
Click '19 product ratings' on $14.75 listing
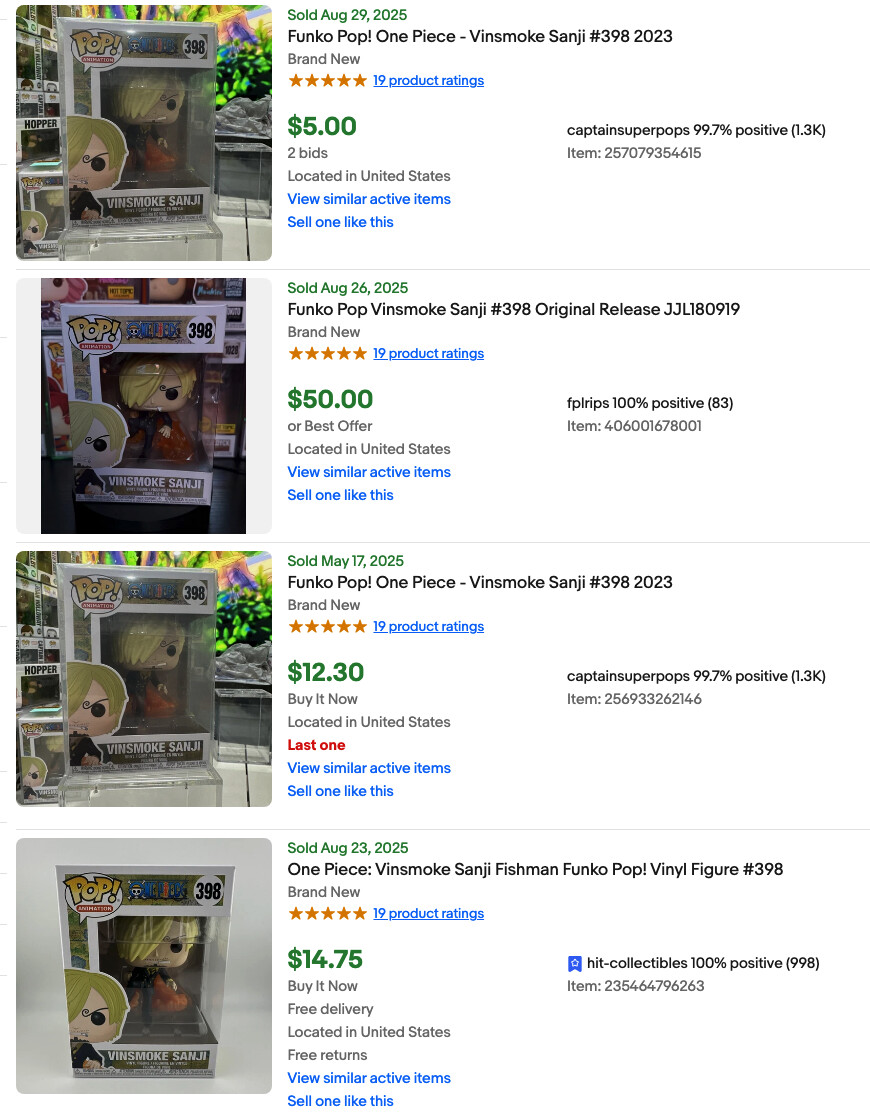pyautogui.click(x=428, y=914)
